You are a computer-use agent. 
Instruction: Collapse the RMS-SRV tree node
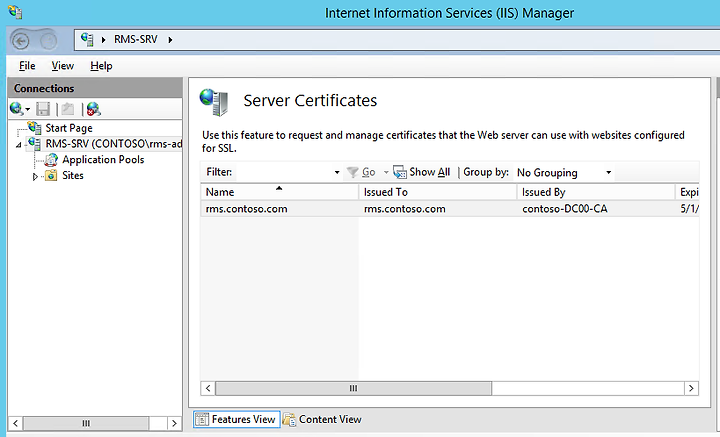[19, 145]
